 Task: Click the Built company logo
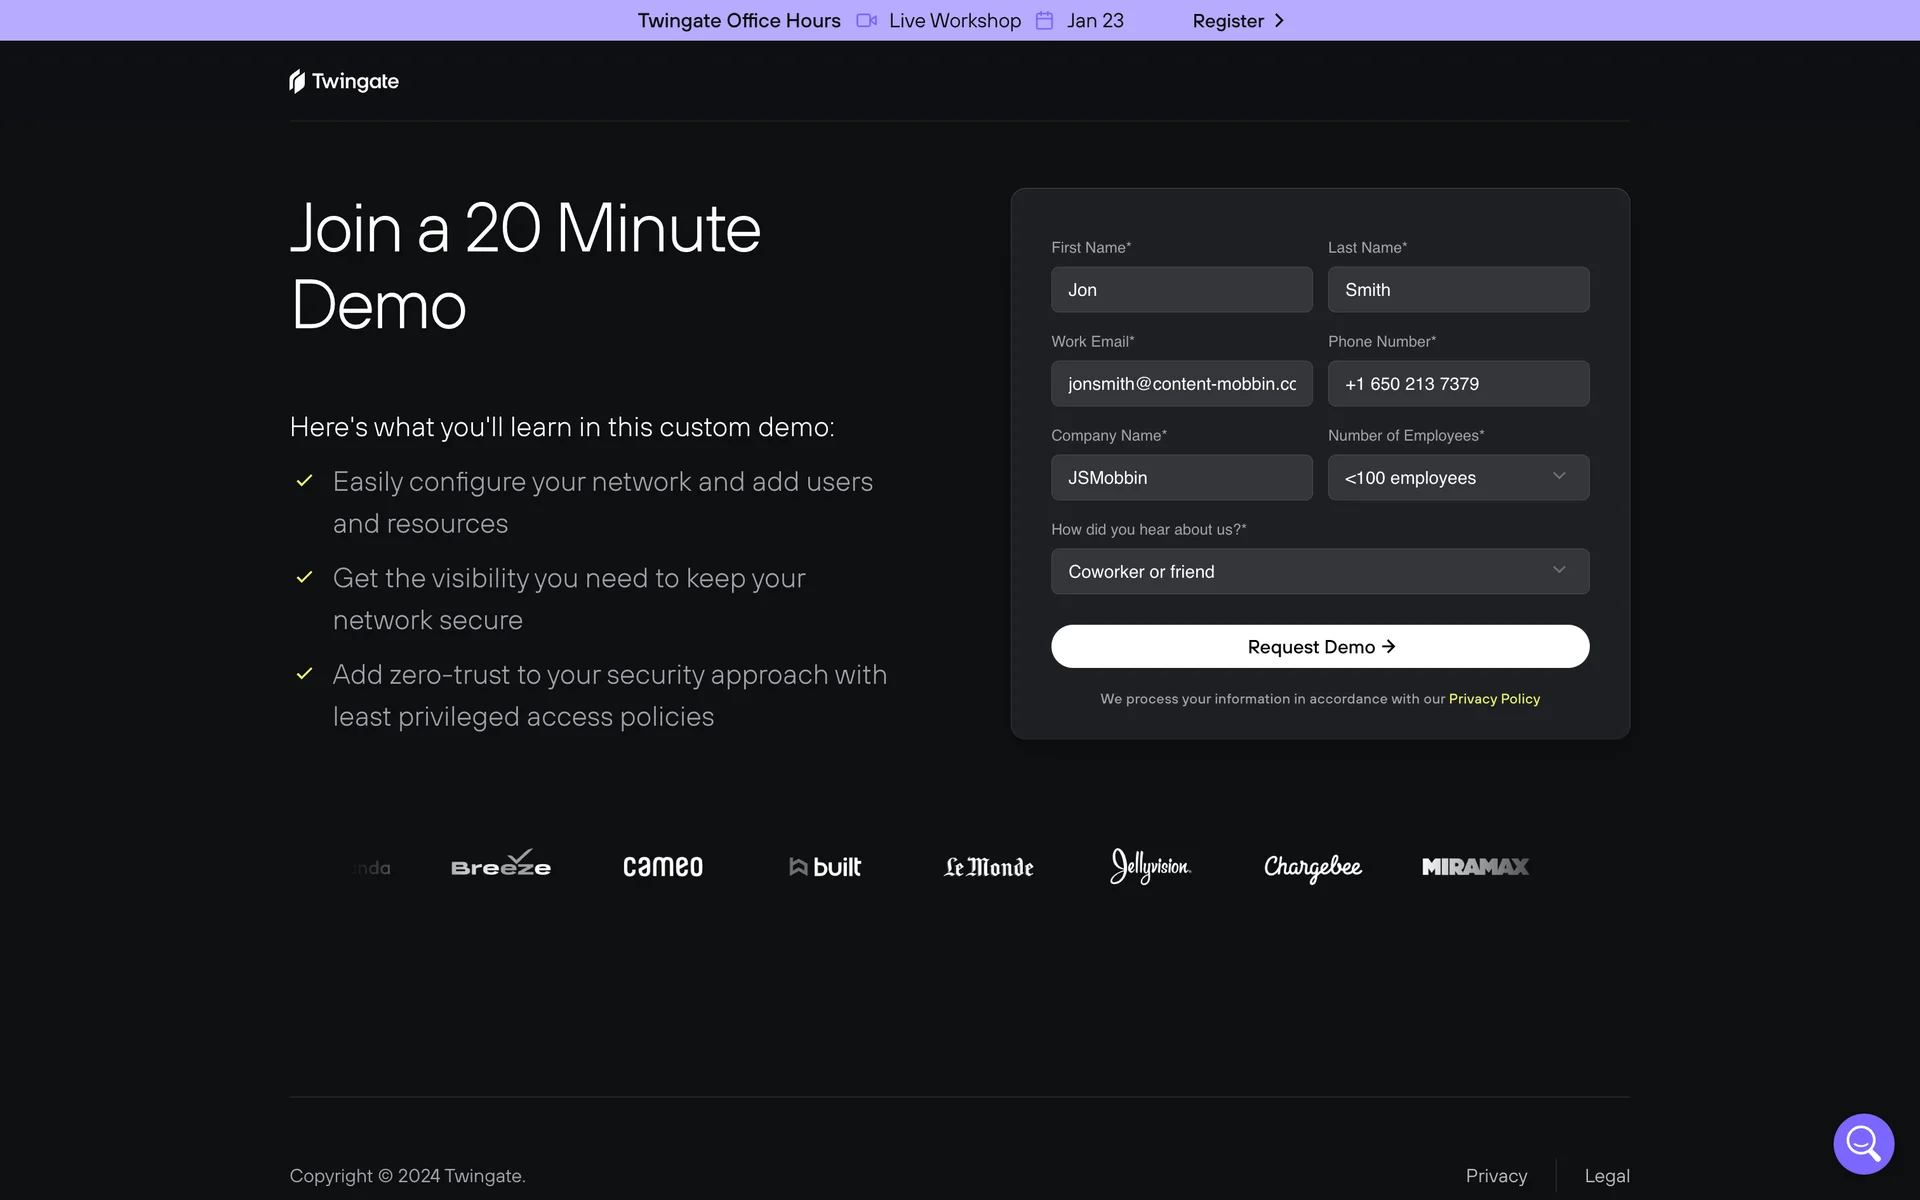click(825, 867)
